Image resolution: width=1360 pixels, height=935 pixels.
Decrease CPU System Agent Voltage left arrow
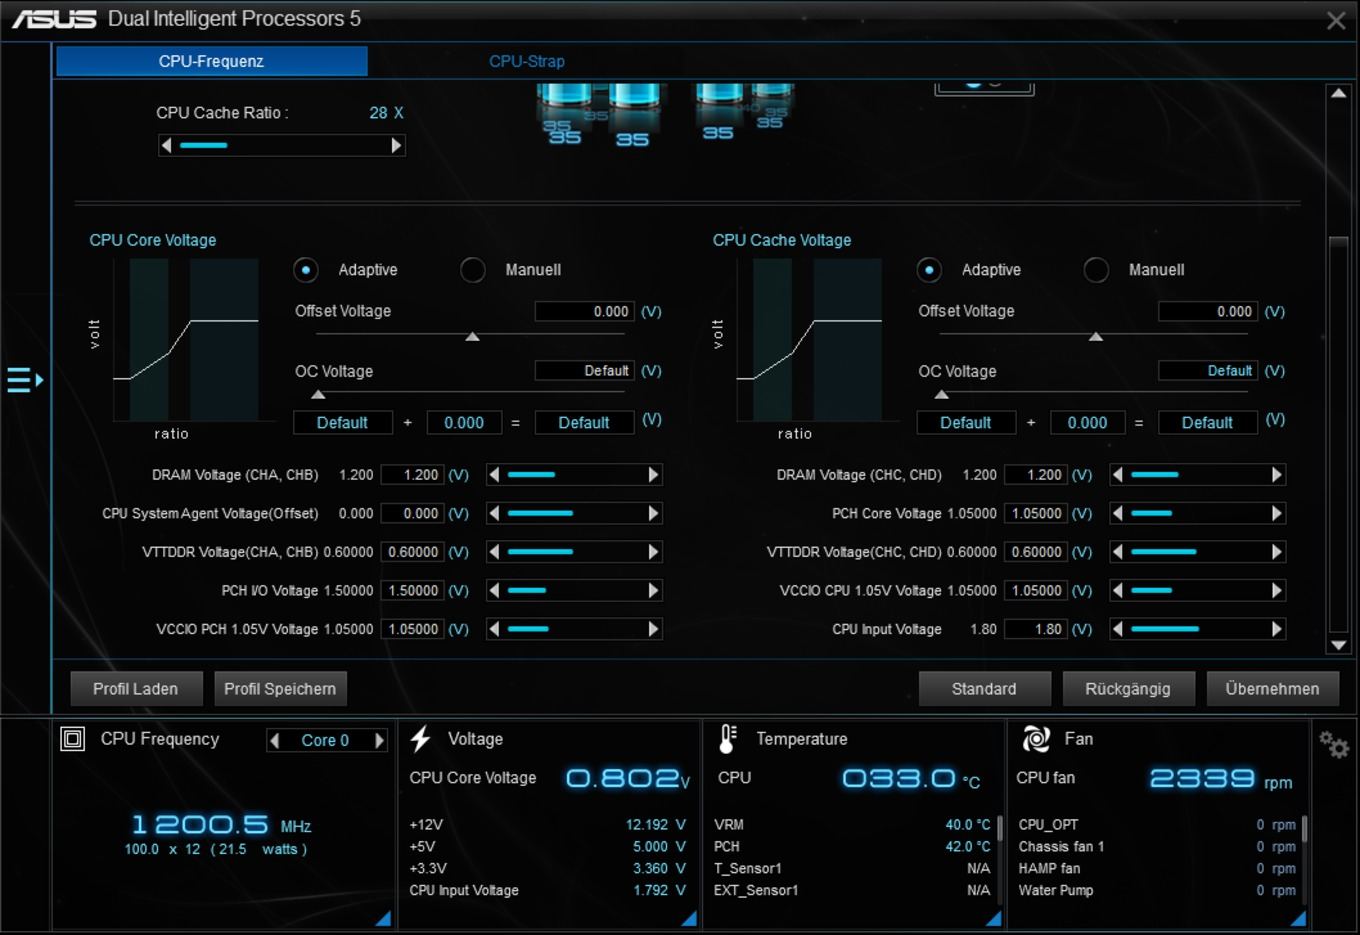click(x=494, y=513)
